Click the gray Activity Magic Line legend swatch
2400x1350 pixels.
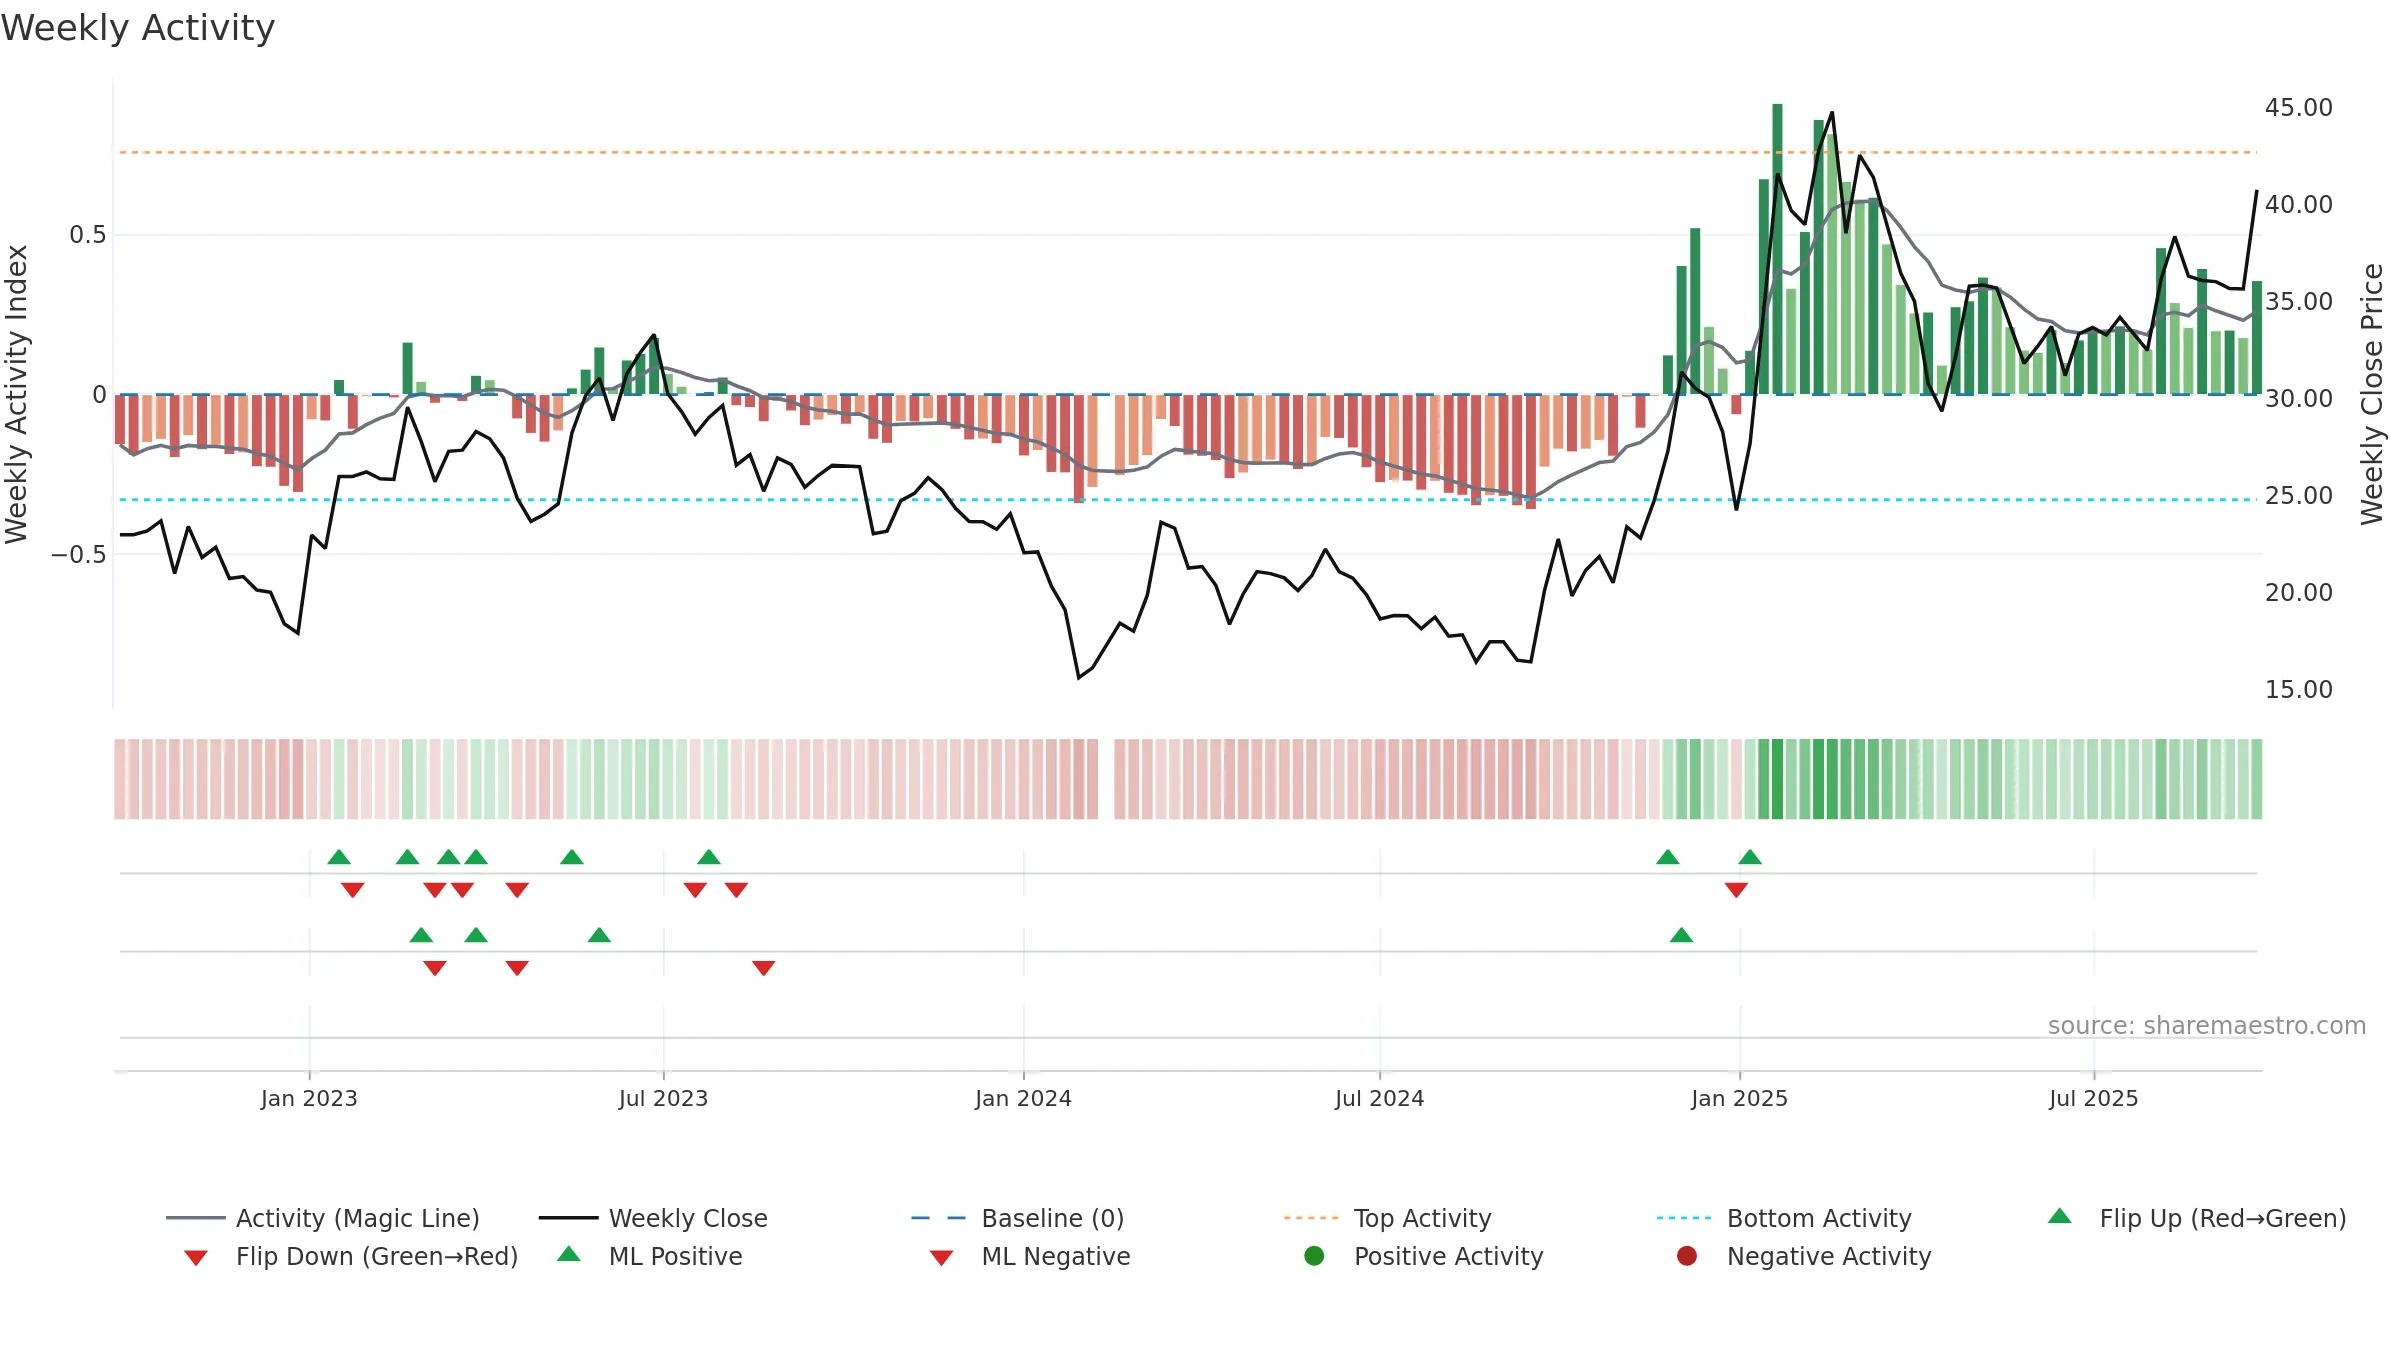196,1218
